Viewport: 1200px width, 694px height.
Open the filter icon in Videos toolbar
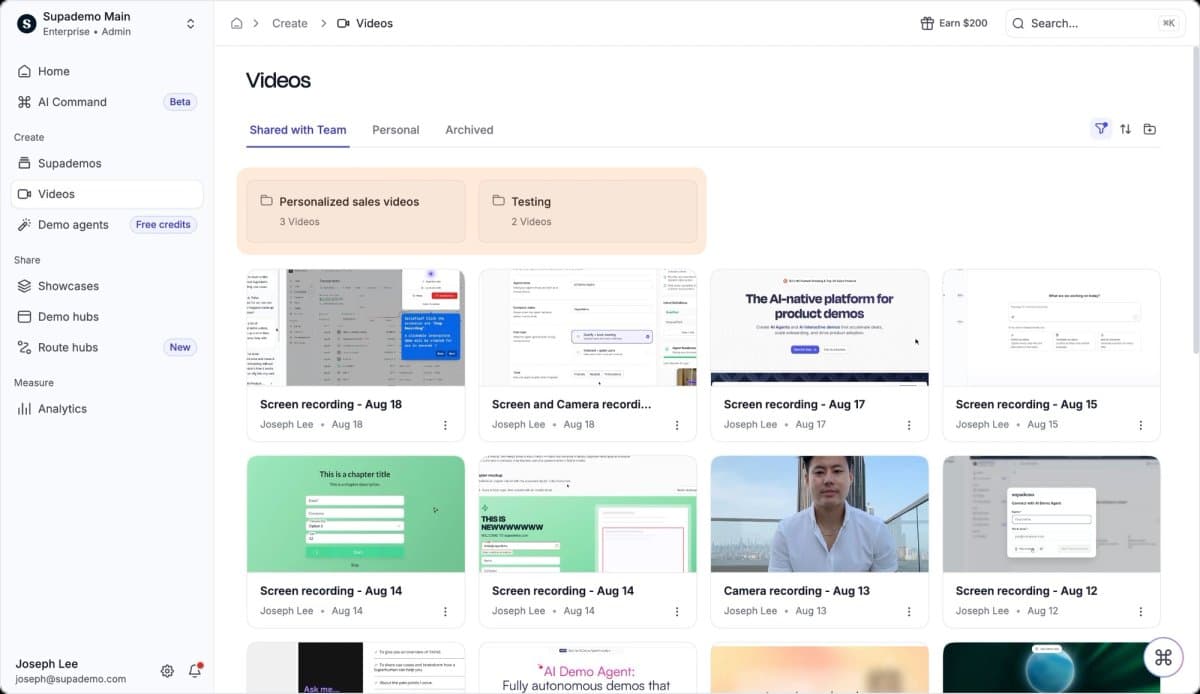click(x=1101, y=129)
